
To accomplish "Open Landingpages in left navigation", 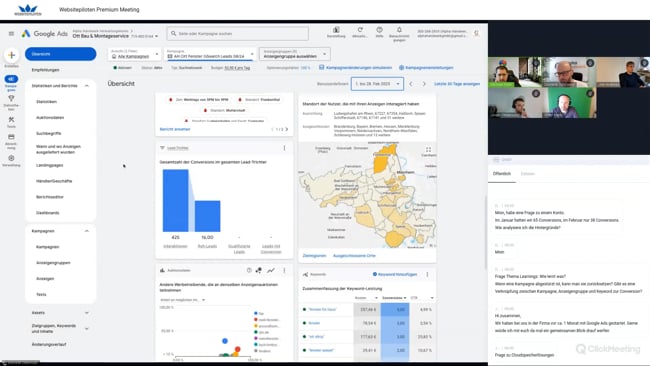I will (x=49, y=165).
